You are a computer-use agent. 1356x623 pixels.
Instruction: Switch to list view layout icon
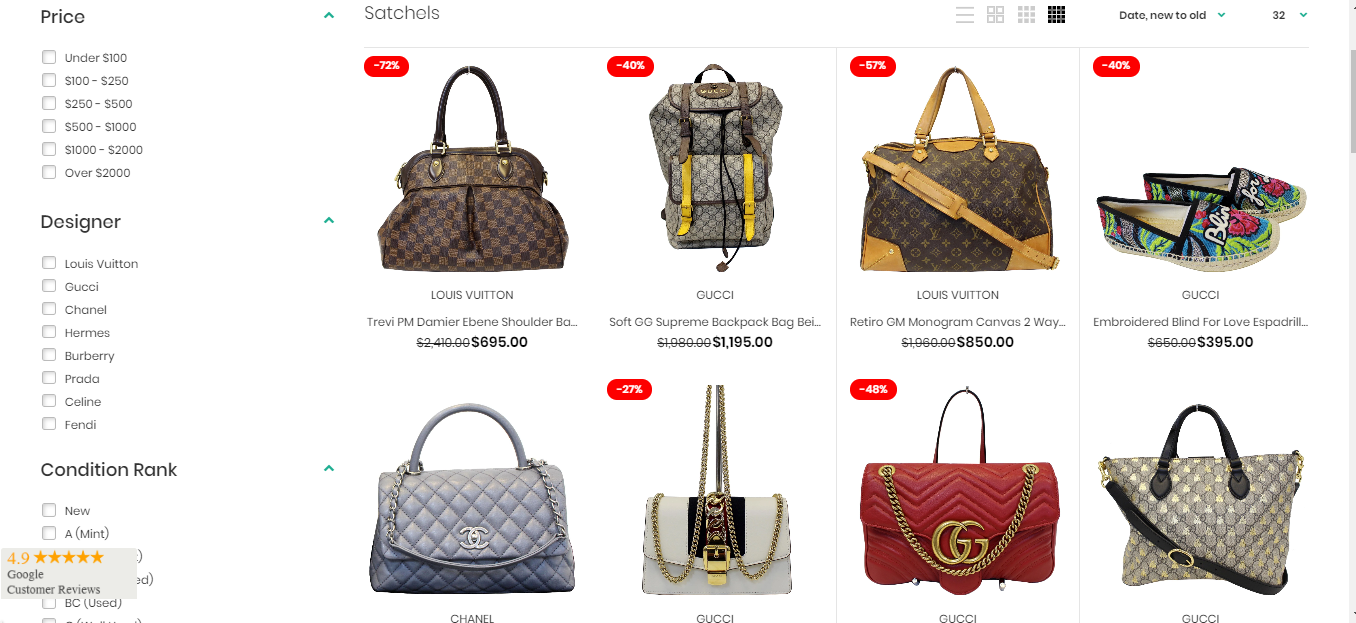click(x=965, y=15)
